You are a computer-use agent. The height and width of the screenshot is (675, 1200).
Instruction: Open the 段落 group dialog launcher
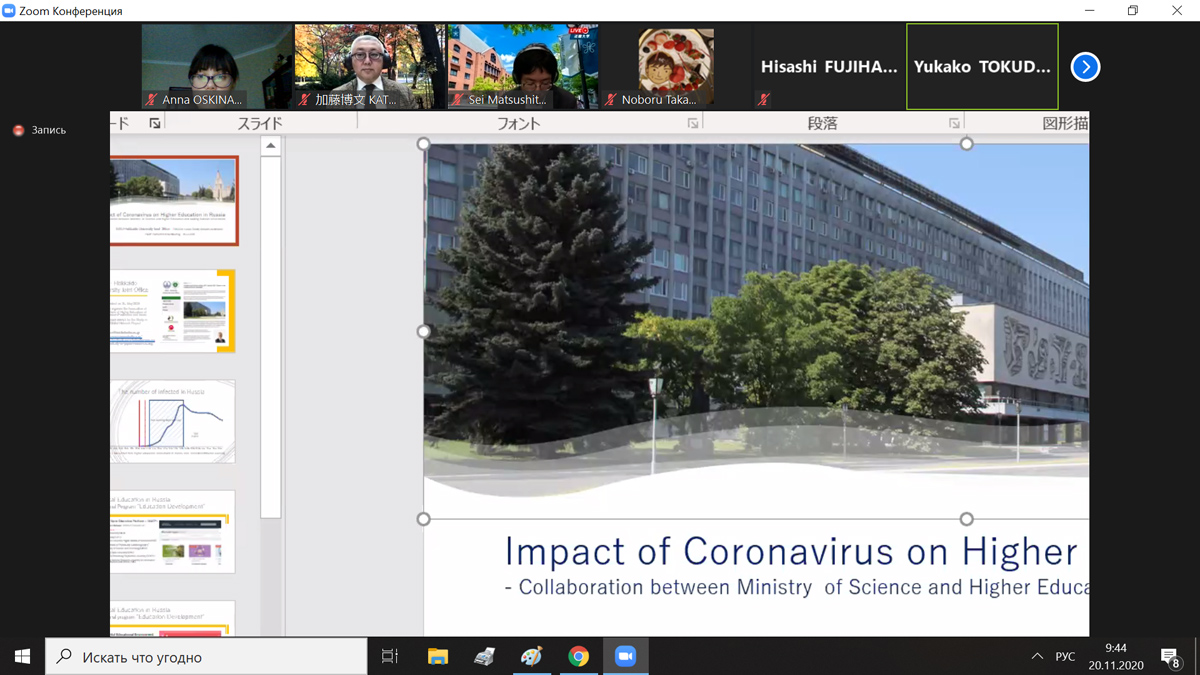(954, 123)
